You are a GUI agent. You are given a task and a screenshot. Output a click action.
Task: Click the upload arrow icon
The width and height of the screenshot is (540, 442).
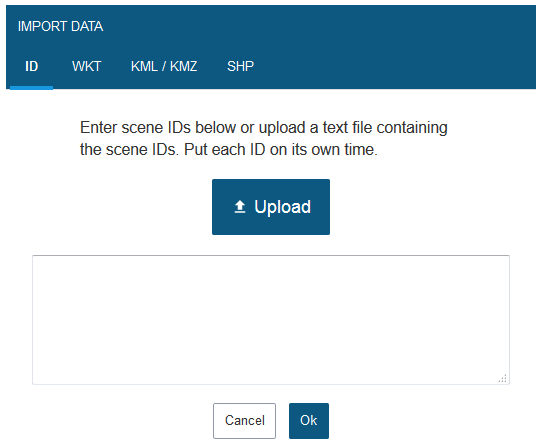[x=240, y=207]
